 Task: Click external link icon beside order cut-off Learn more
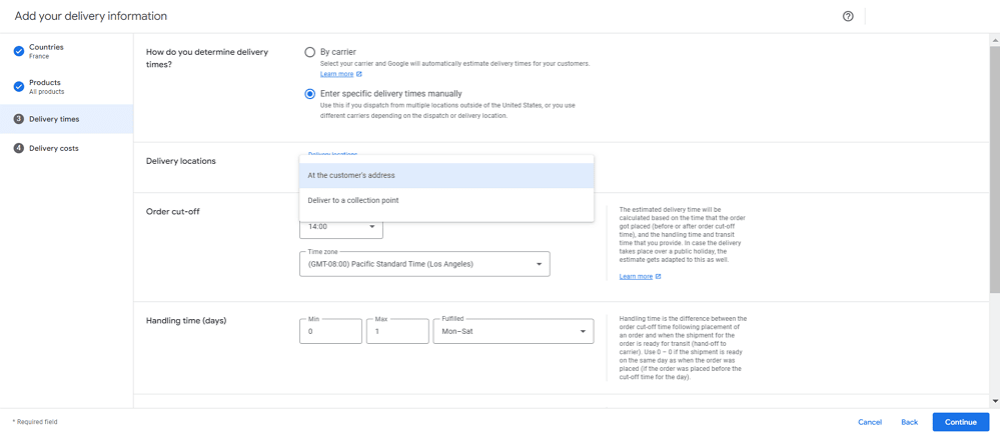point(659,276)
